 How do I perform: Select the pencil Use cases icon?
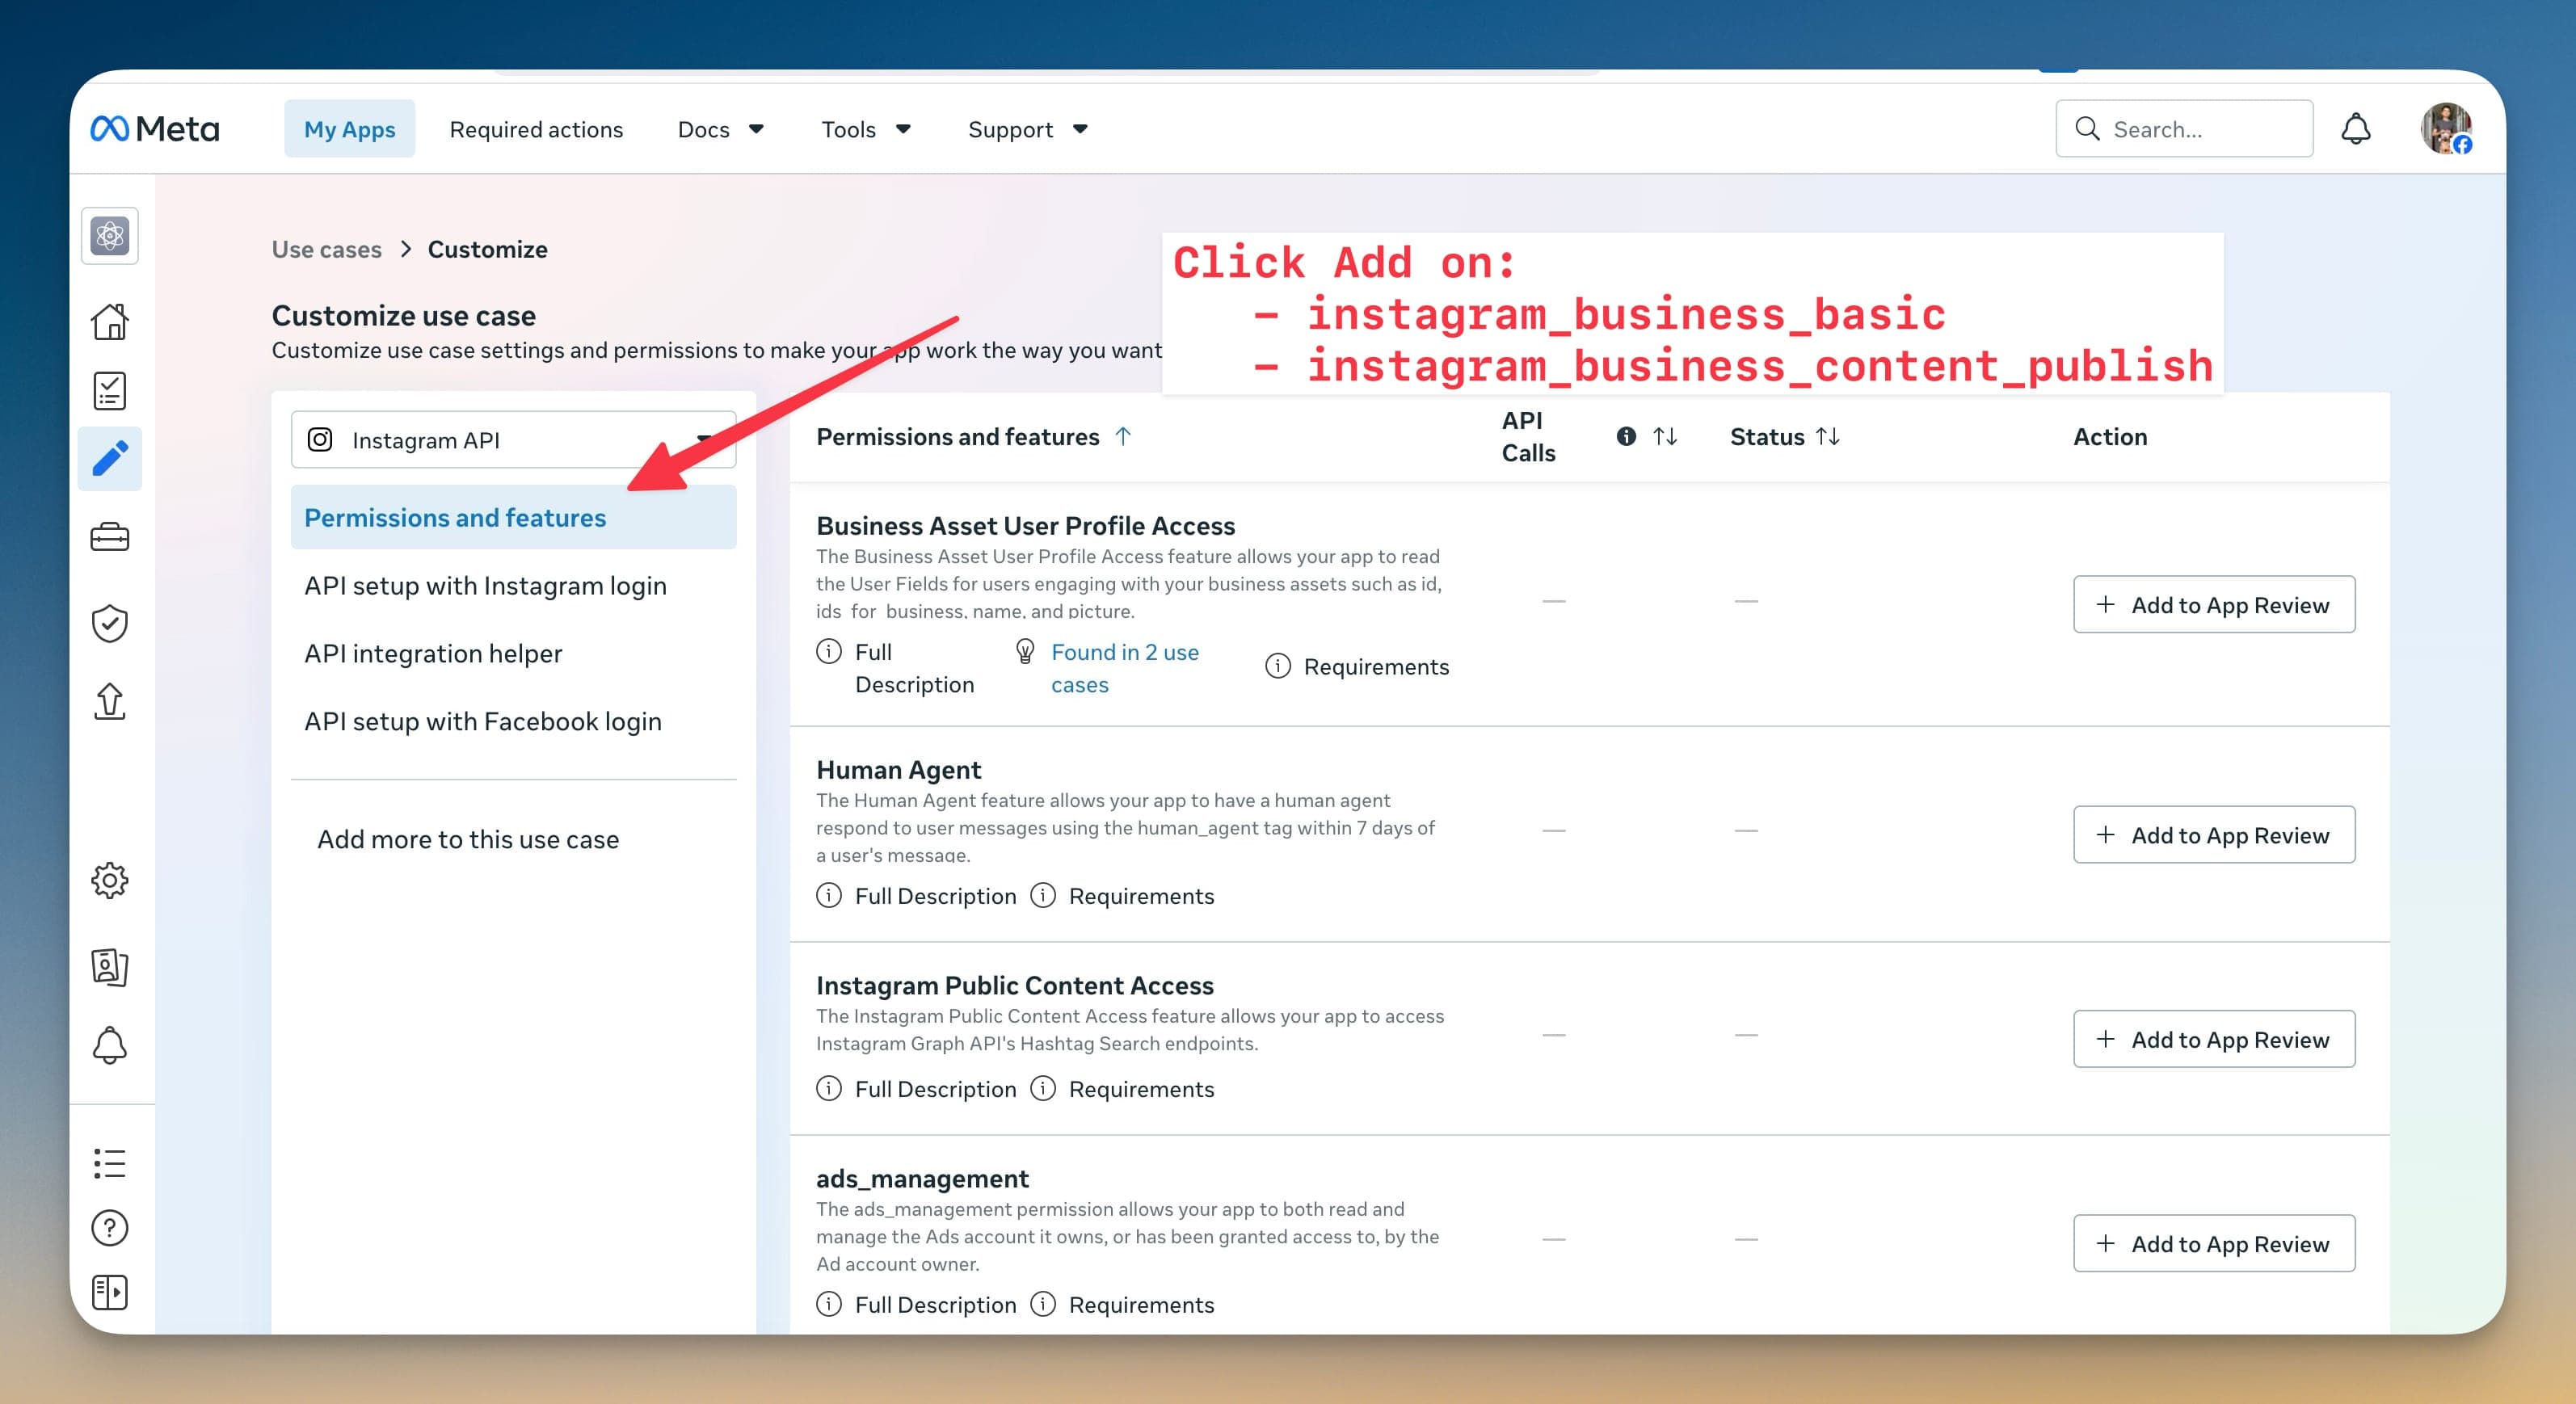click(110, 458)
